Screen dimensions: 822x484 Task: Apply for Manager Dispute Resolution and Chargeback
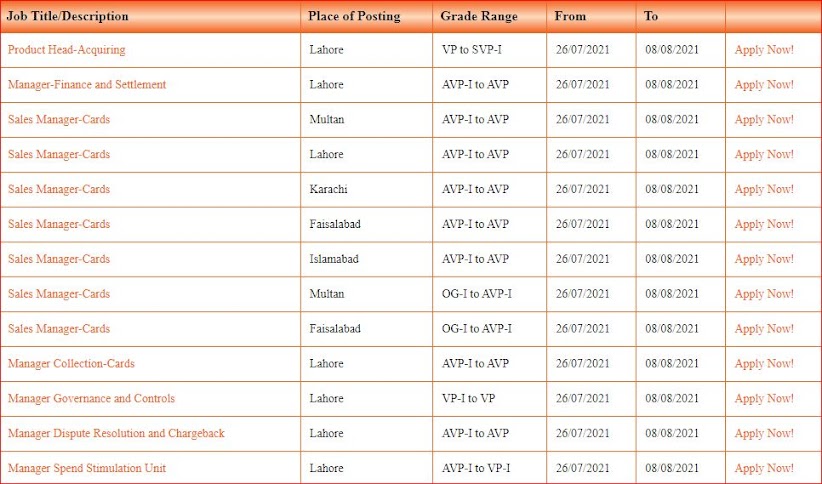click(764, 433)
